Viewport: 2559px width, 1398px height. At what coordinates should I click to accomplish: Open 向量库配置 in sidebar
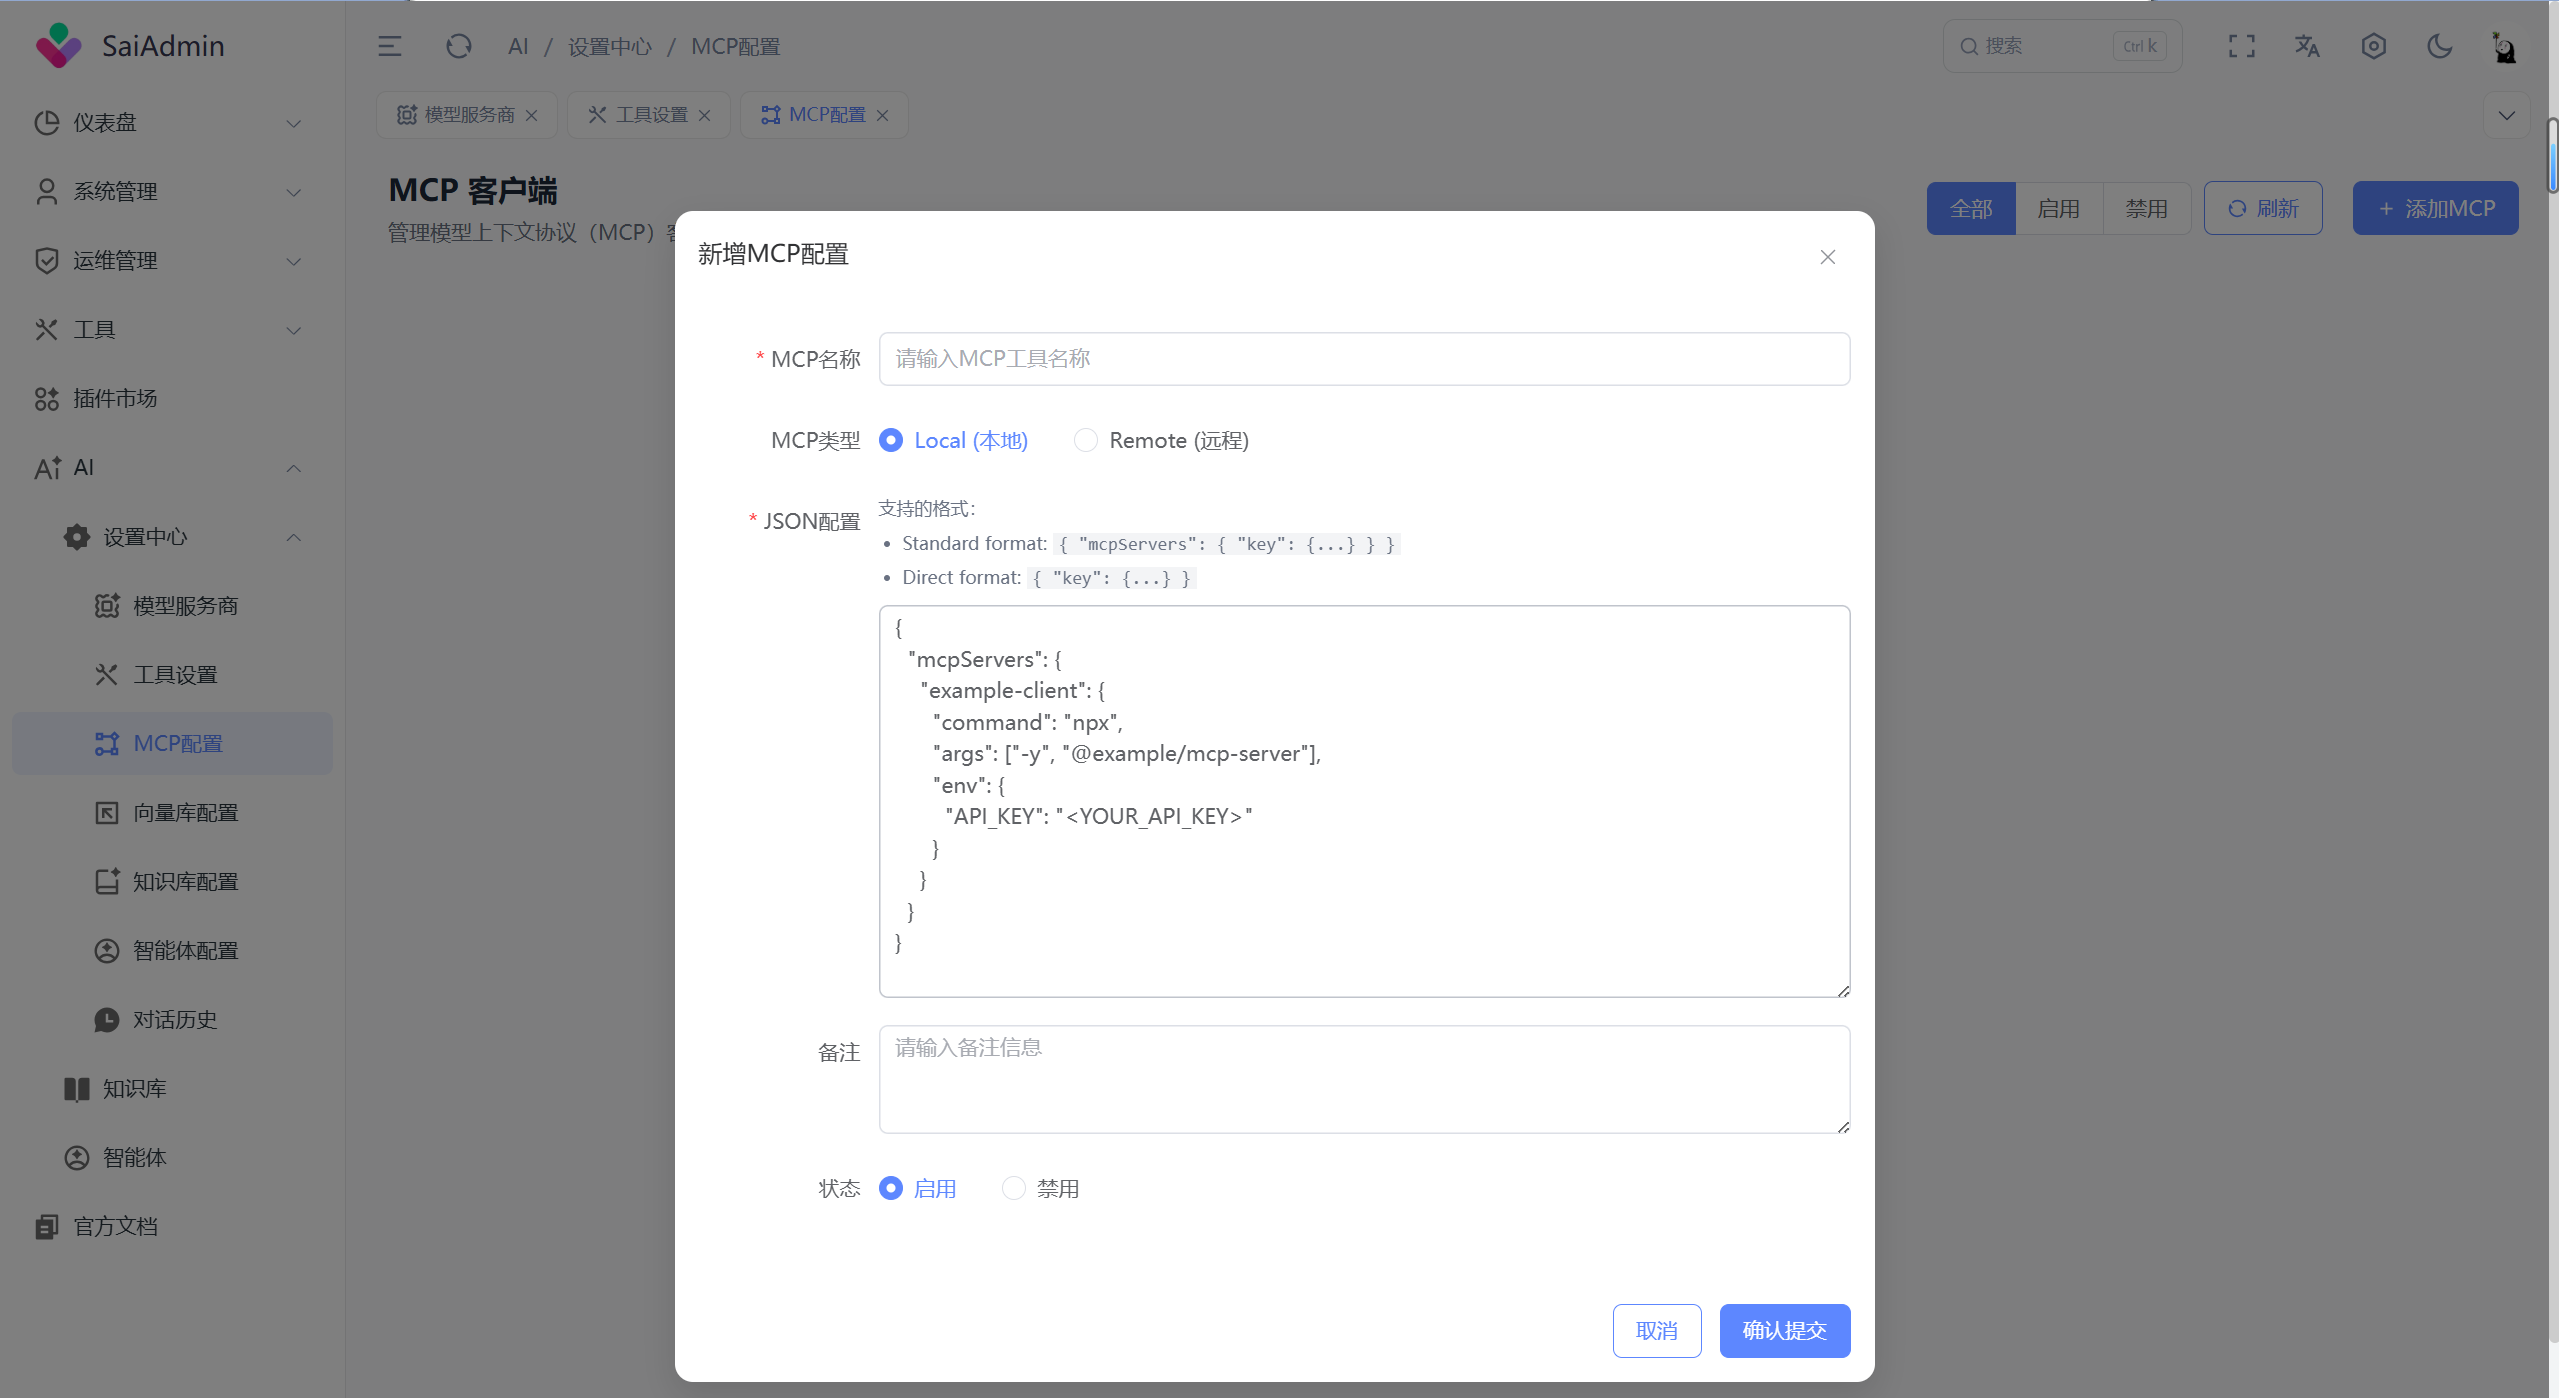click(185, 813)
